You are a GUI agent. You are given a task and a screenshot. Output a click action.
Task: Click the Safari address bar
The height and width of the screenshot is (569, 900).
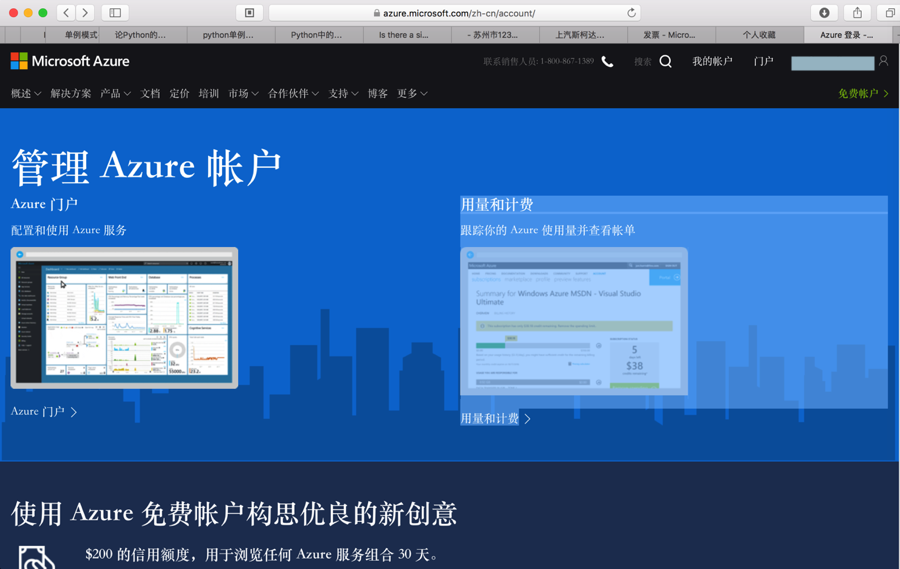pos(455,13)
